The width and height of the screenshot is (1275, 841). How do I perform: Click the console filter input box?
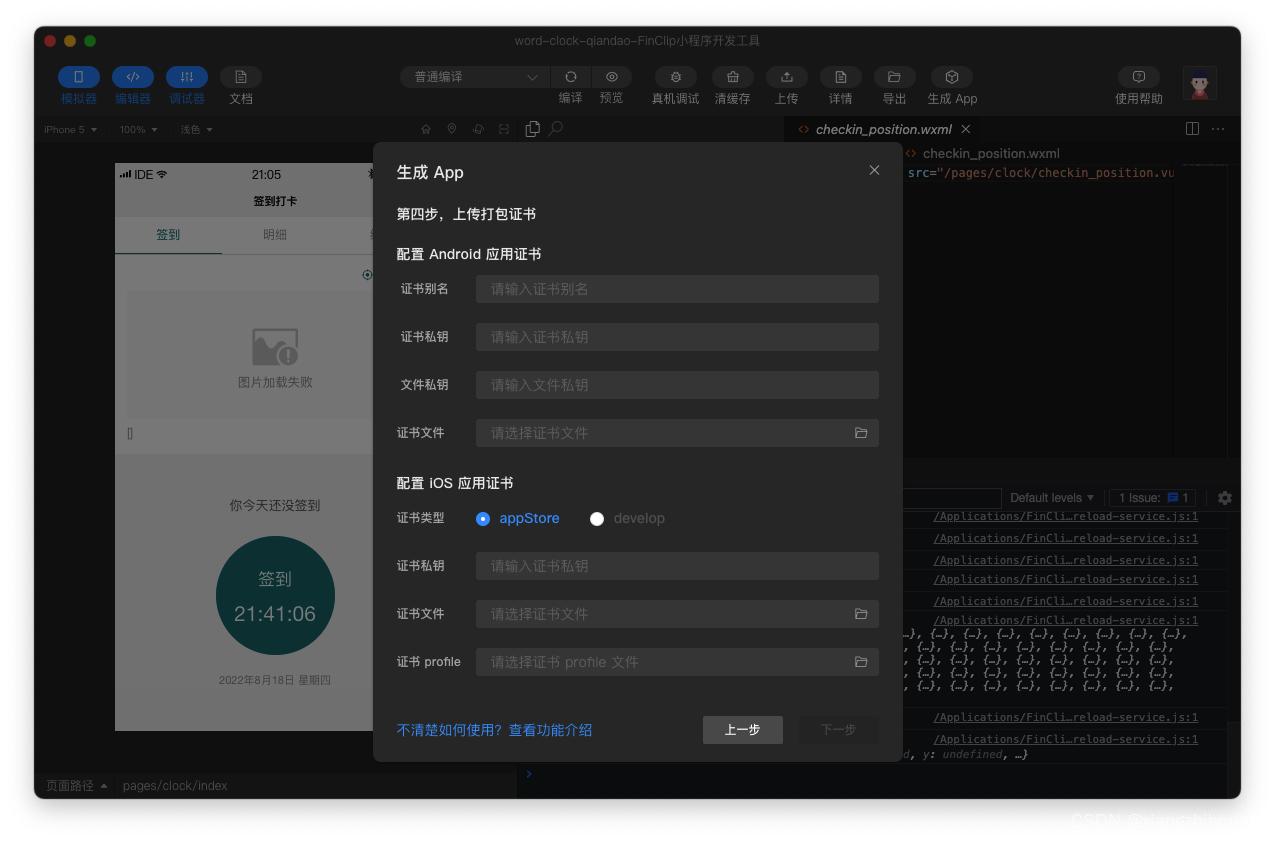951,498
